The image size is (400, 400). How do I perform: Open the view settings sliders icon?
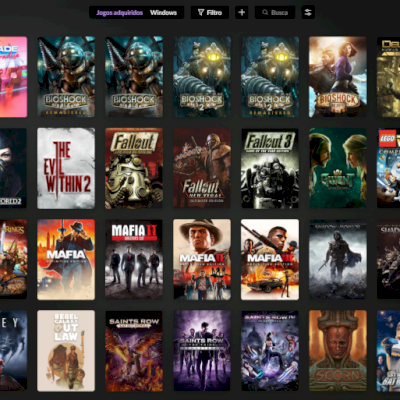(x=308, y=13)
